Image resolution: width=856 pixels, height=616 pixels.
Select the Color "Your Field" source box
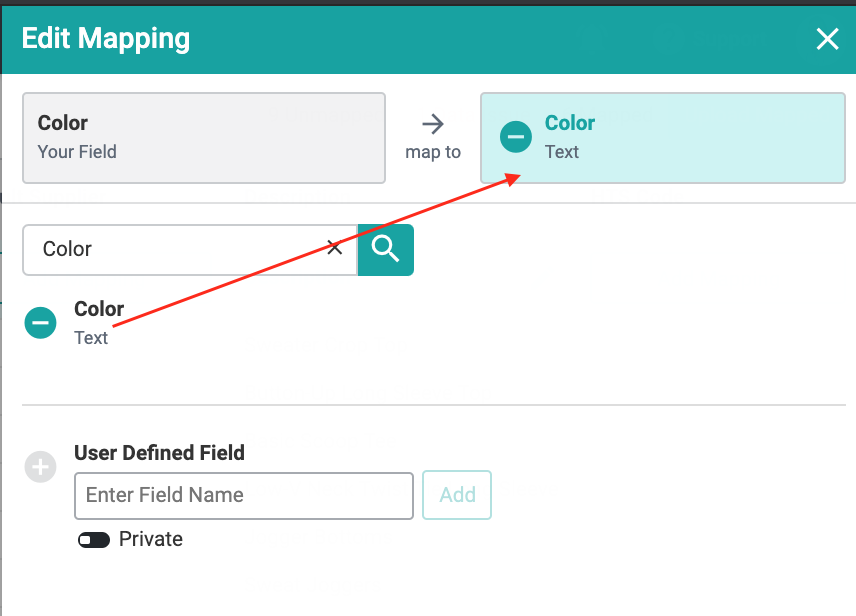click(x=204, y=138)
